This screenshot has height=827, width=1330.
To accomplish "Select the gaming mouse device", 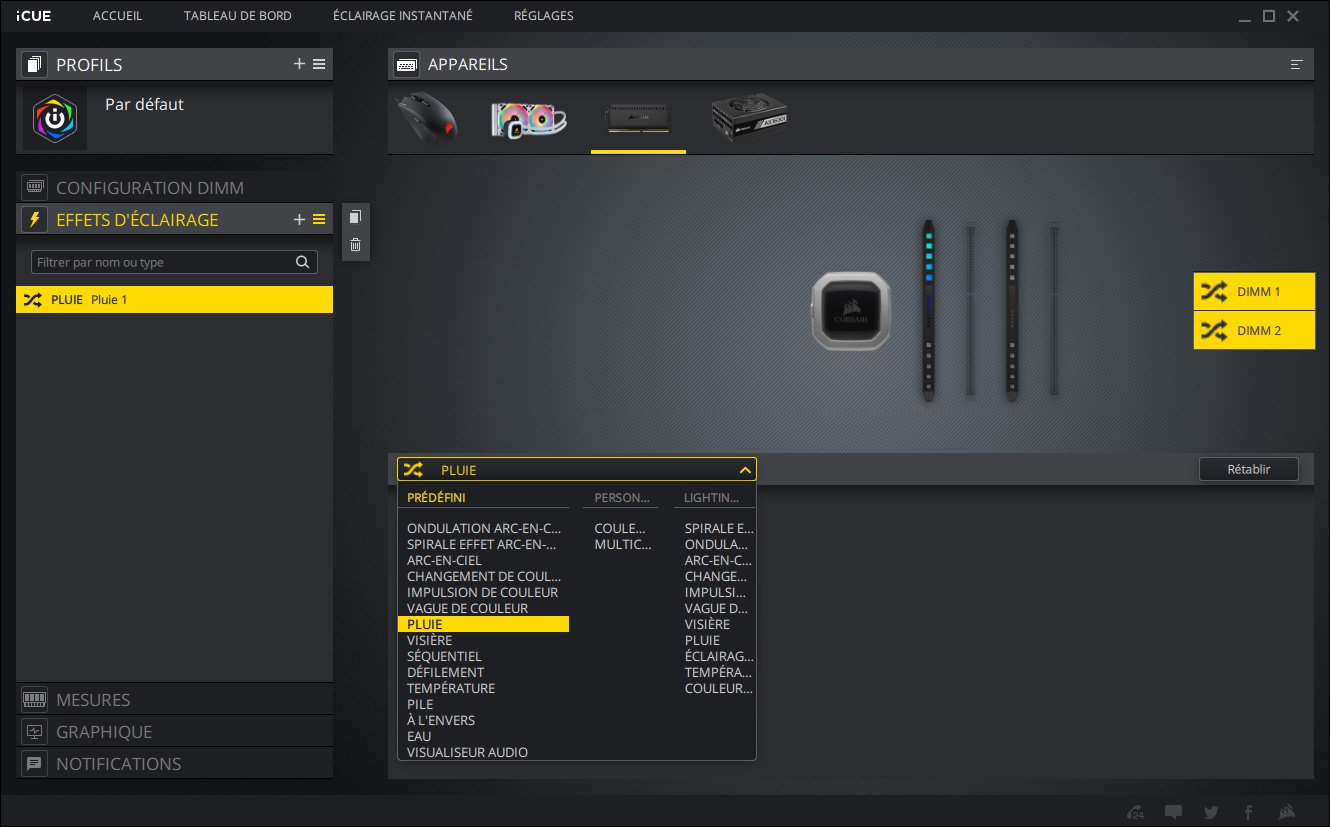I will tap(426, 118).
